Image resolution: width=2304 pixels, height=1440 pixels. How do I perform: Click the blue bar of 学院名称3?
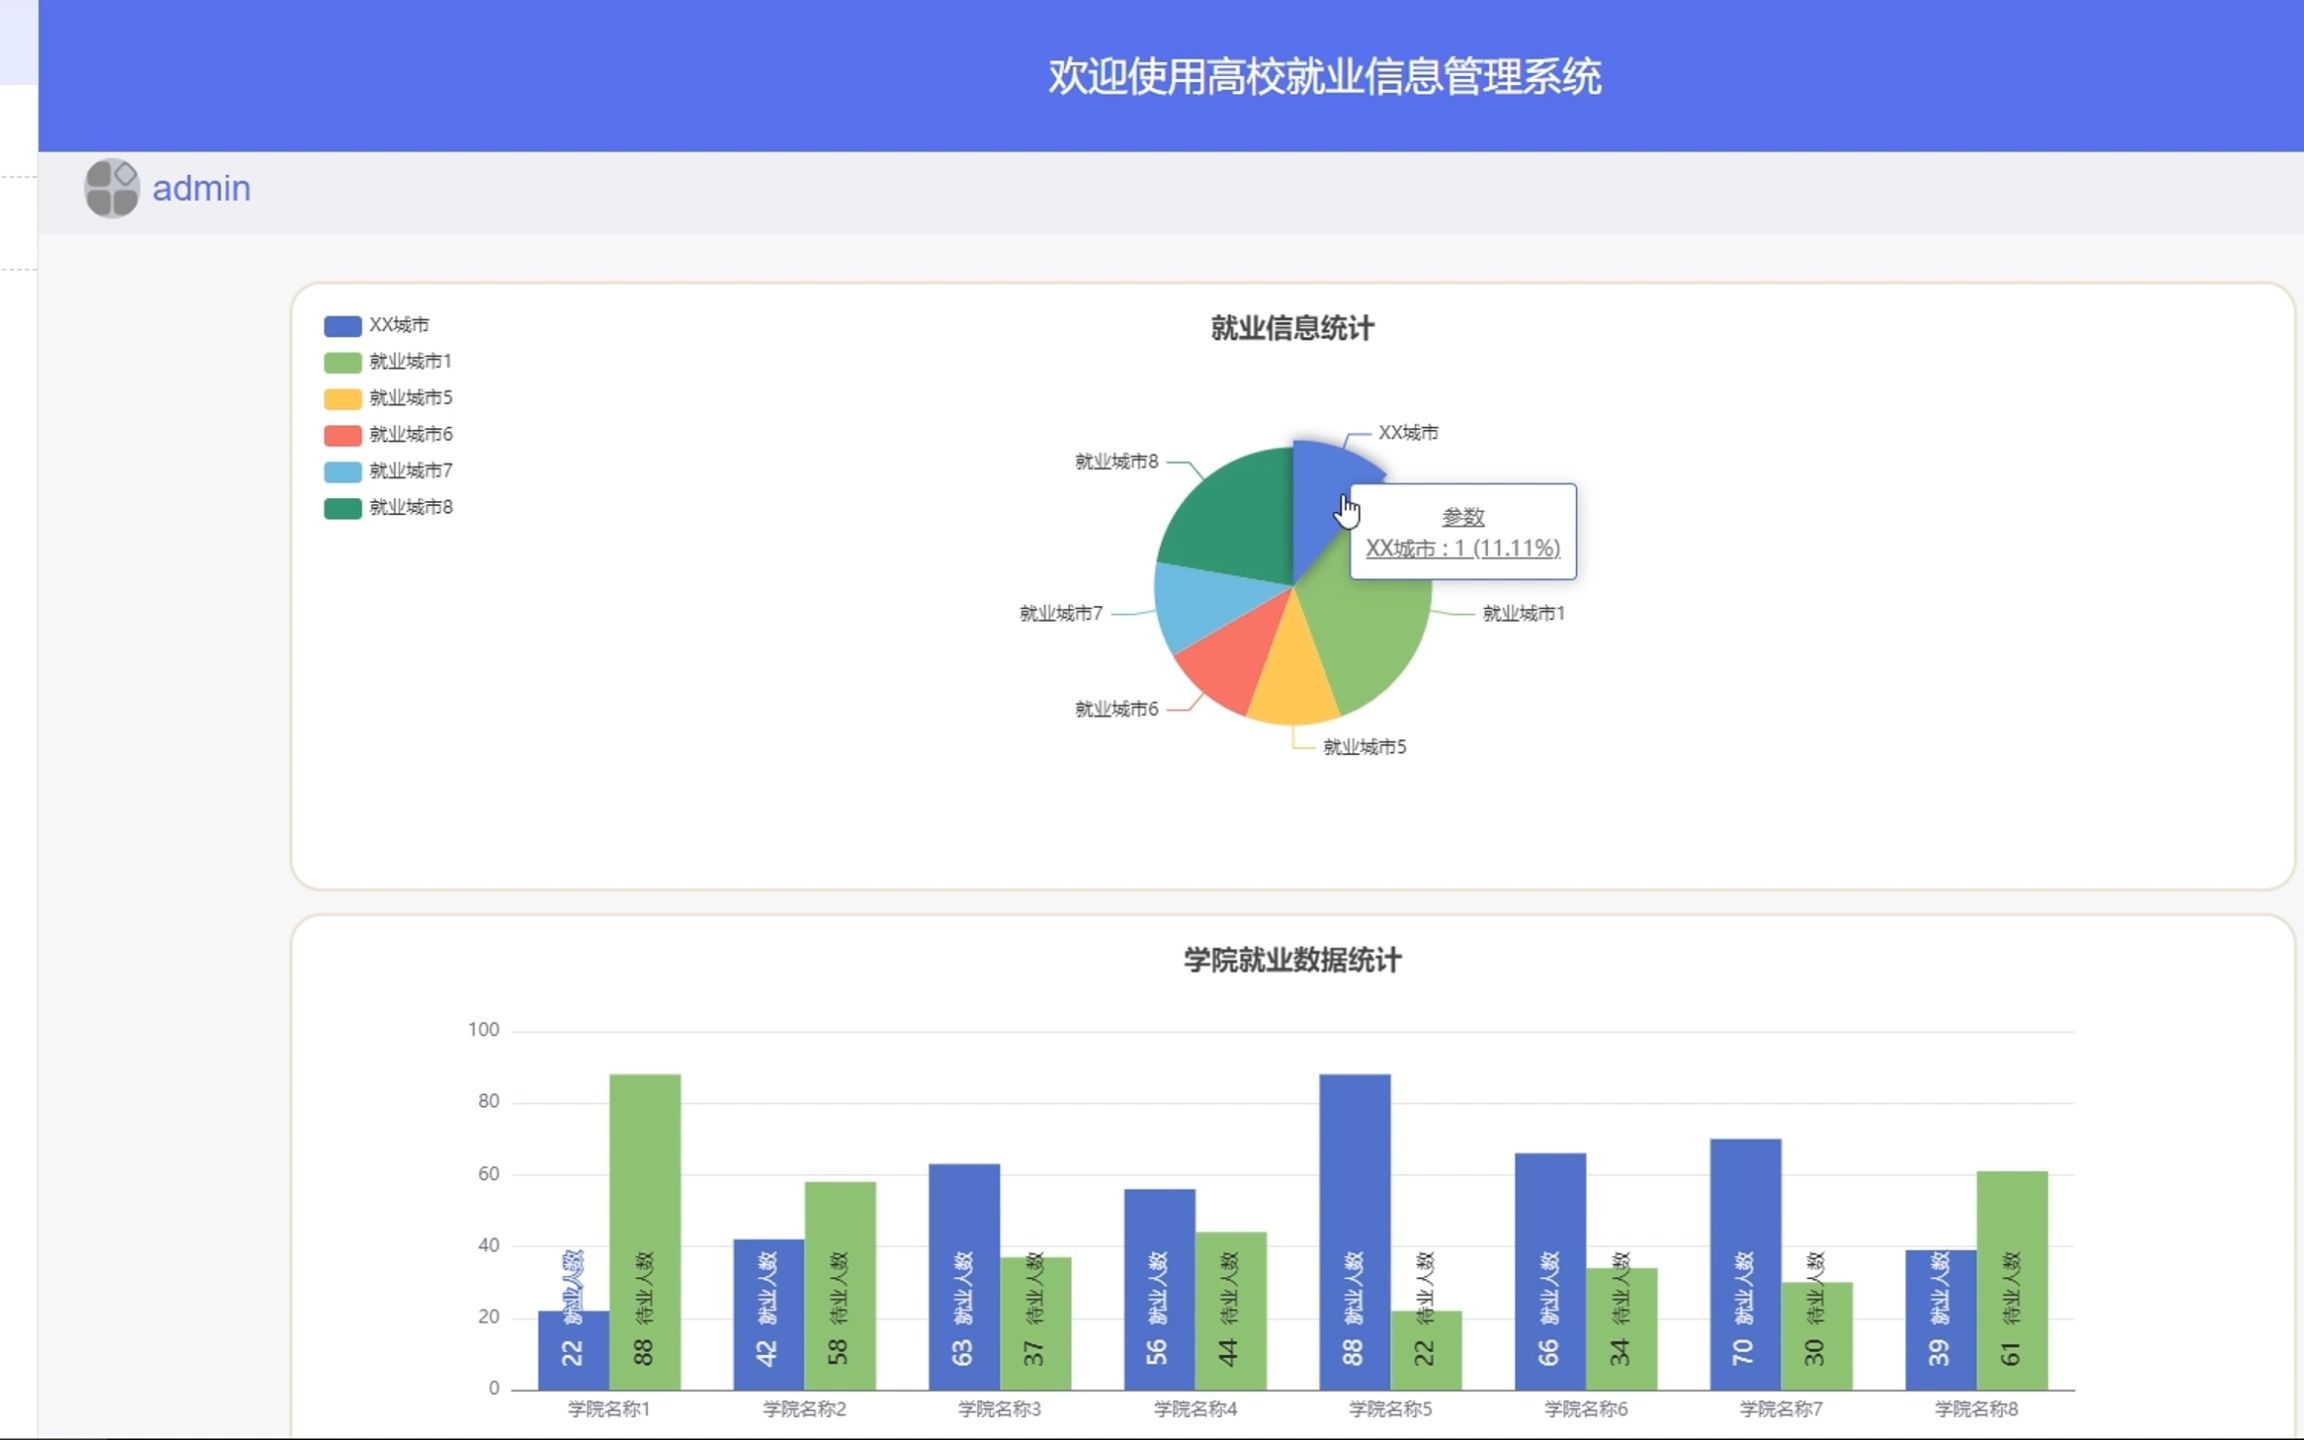pyautogui.click(x=964, y=1277)
